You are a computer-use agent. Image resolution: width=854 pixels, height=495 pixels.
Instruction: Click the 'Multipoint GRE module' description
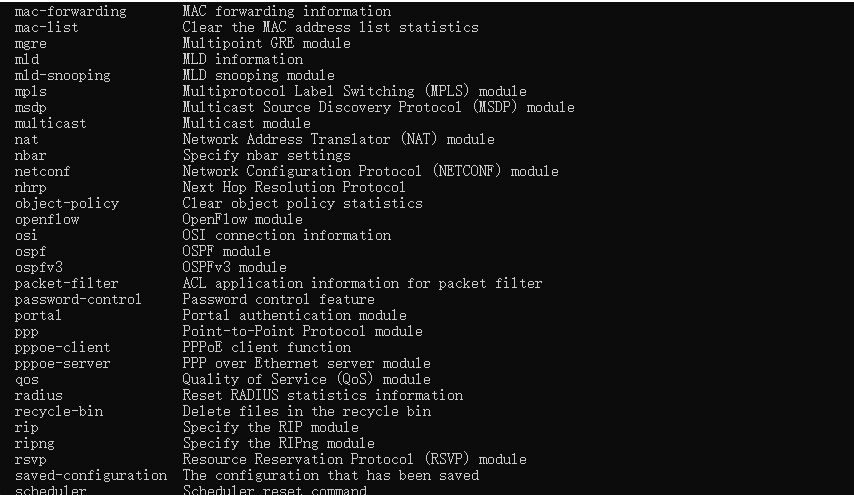(266, 44)
